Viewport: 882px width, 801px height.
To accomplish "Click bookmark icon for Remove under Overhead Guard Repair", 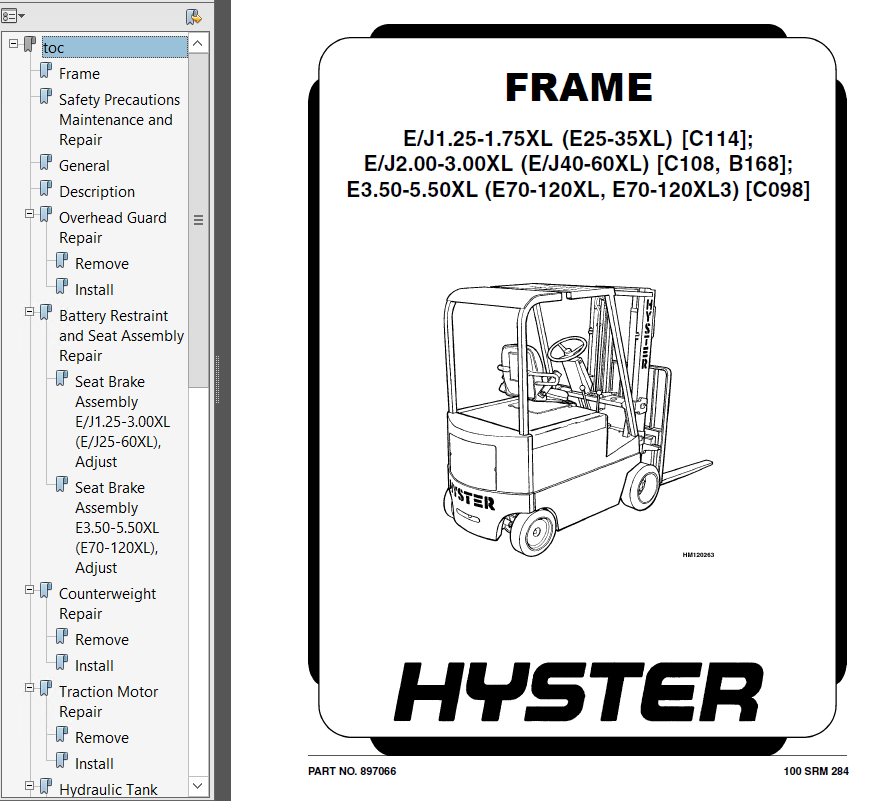I will [62, 262].
